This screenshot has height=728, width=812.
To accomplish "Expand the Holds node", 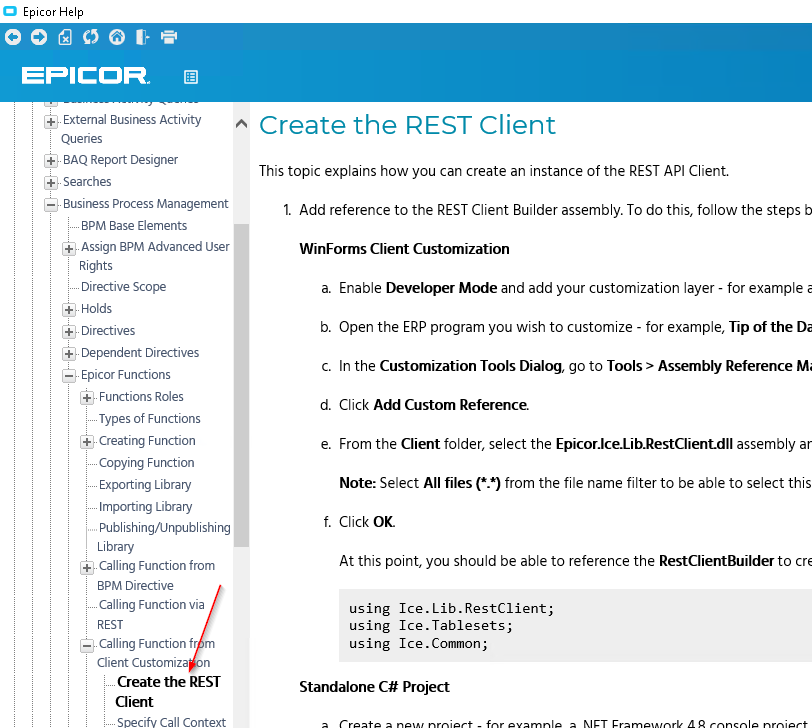I will [x=69, y=310].
